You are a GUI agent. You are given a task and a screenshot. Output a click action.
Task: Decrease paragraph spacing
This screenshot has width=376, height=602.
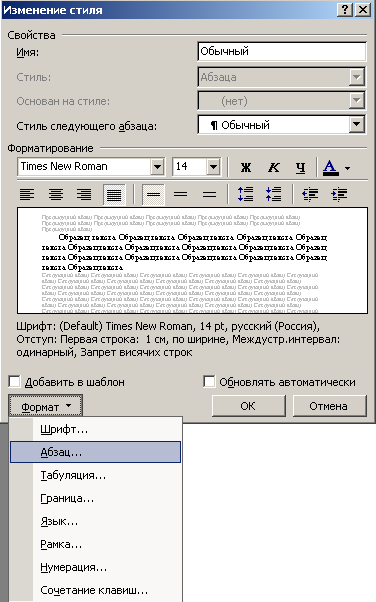pos(273,194)
